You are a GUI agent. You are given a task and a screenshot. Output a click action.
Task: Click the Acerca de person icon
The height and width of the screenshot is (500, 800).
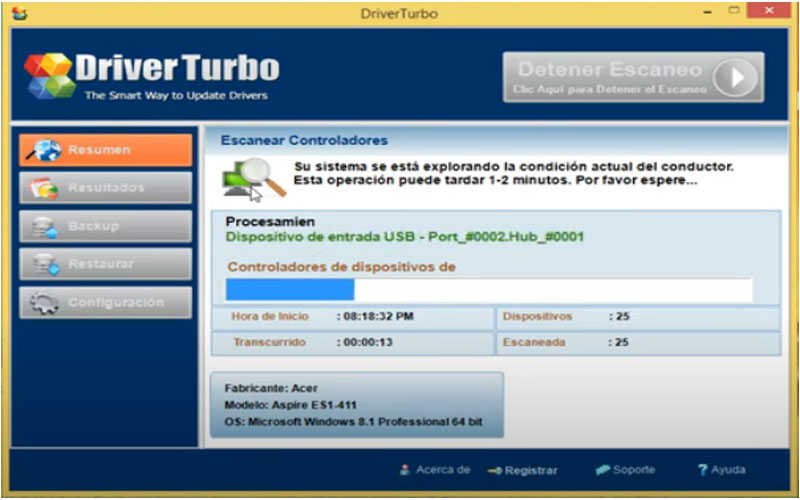click(x=405, y=470)
